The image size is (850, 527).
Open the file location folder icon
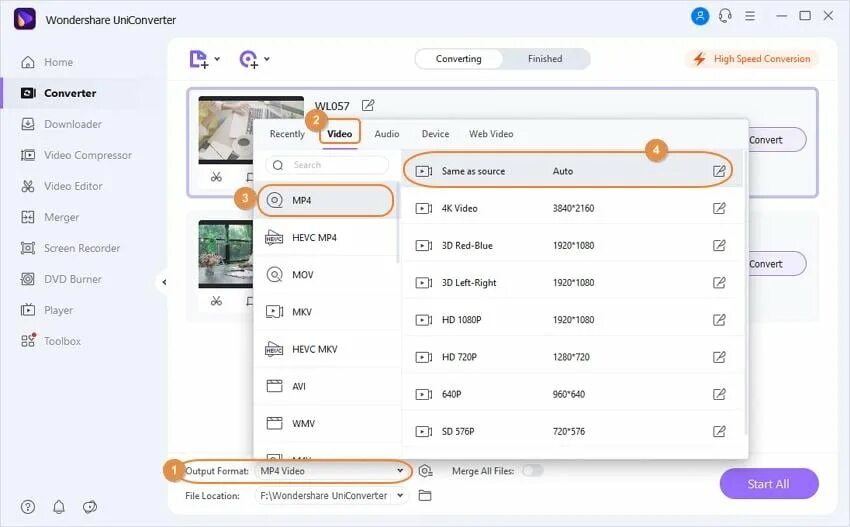pyautogui.click(x=425, y=496)
